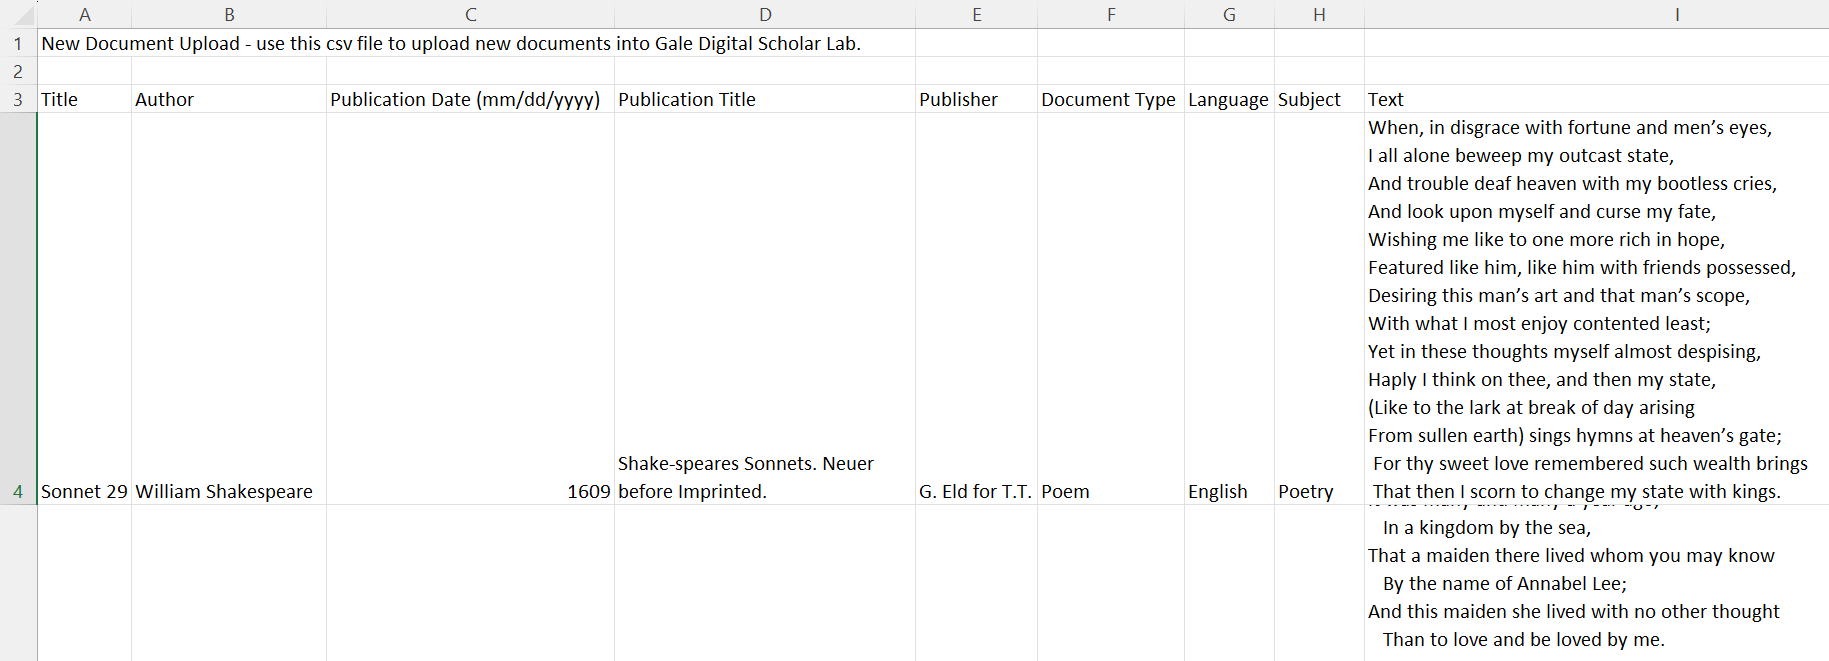
Task: Click the 'Poetry' subject cell
Action: point(1319,309)
